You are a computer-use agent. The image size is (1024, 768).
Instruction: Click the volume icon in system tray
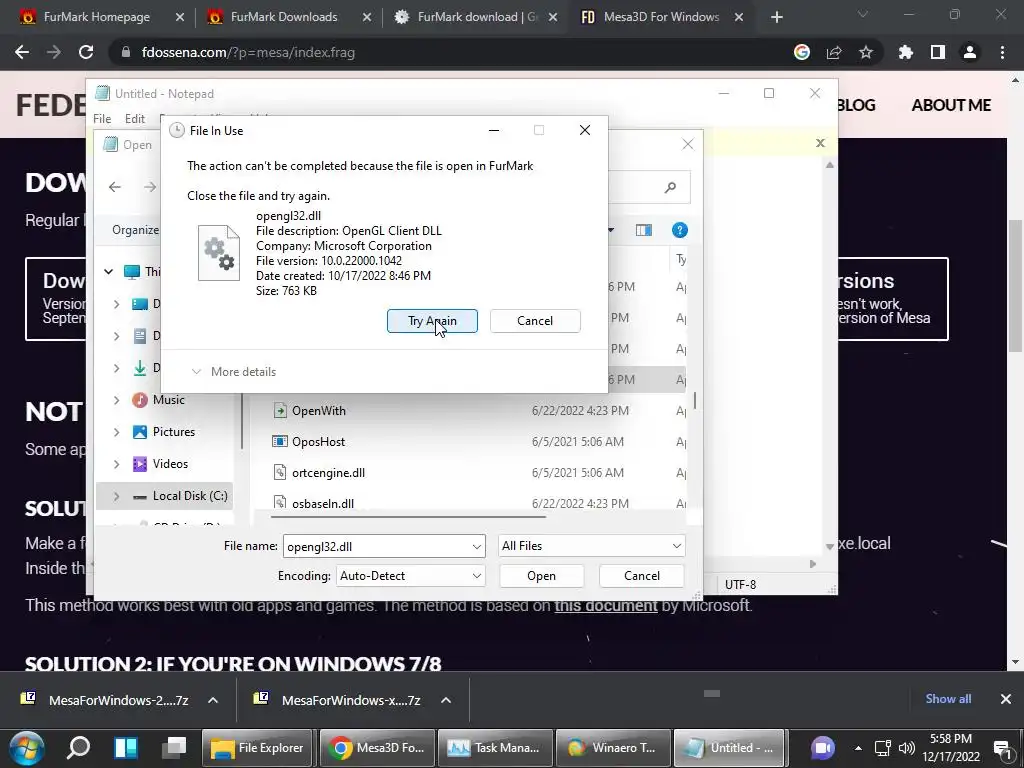906,748
